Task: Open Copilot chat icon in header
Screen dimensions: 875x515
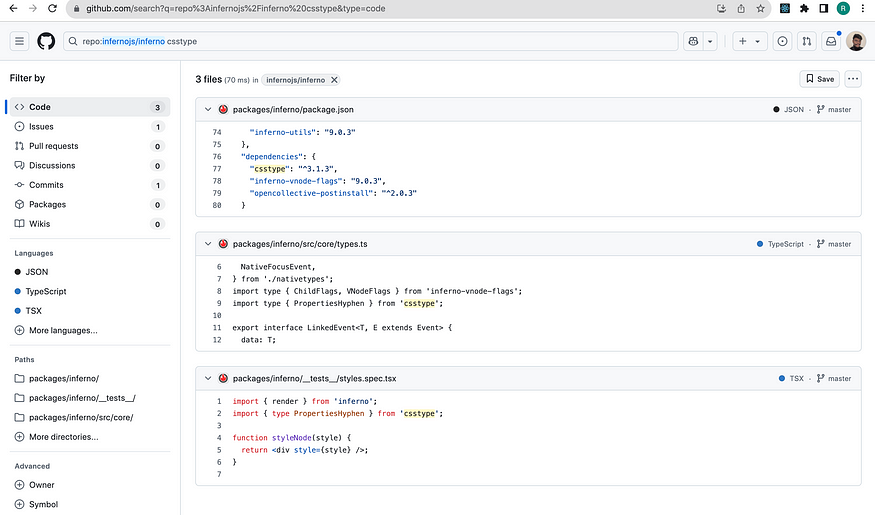Action: point(693,41)
